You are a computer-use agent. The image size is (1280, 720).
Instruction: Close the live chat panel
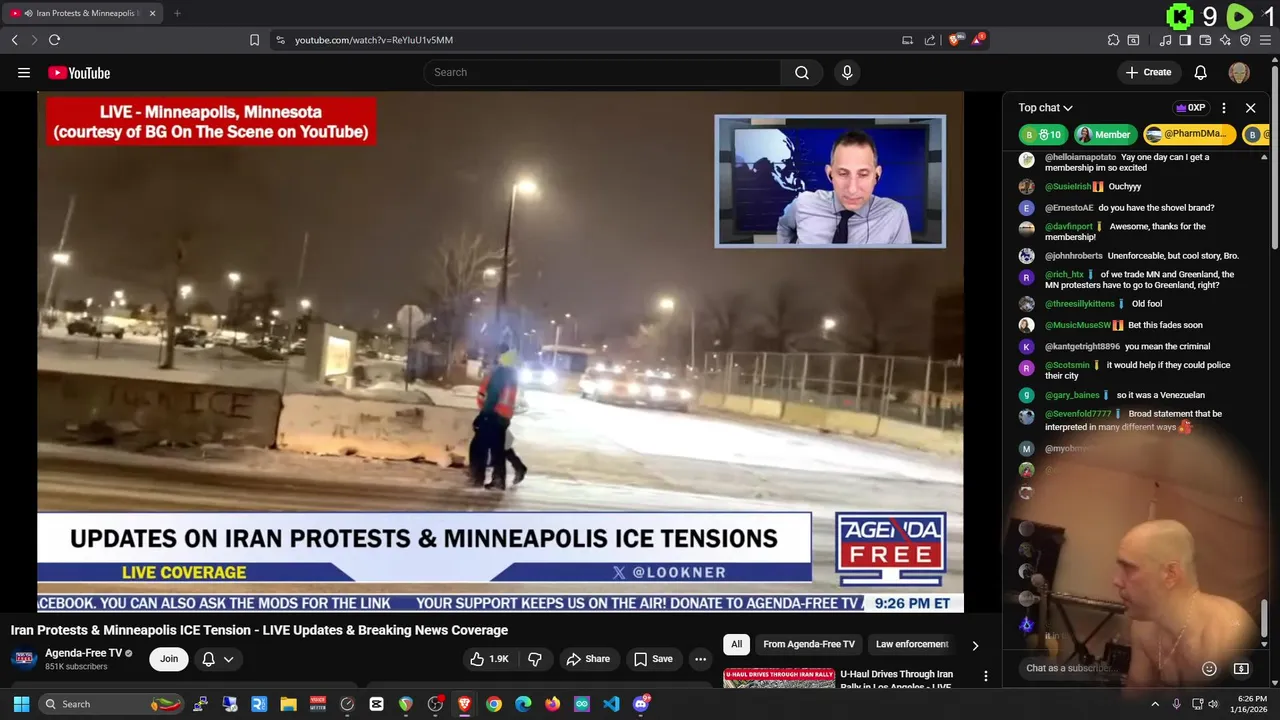point(1250,108)
